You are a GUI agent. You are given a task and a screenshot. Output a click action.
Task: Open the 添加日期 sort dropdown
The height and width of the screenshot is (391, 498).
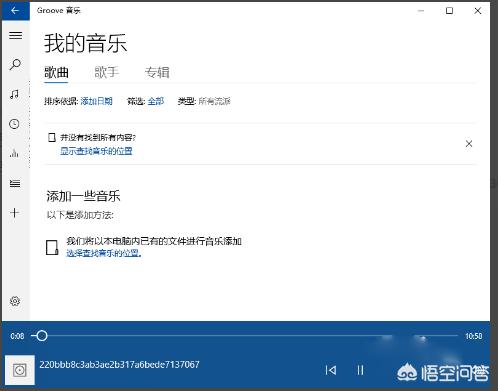click(96, 101)
